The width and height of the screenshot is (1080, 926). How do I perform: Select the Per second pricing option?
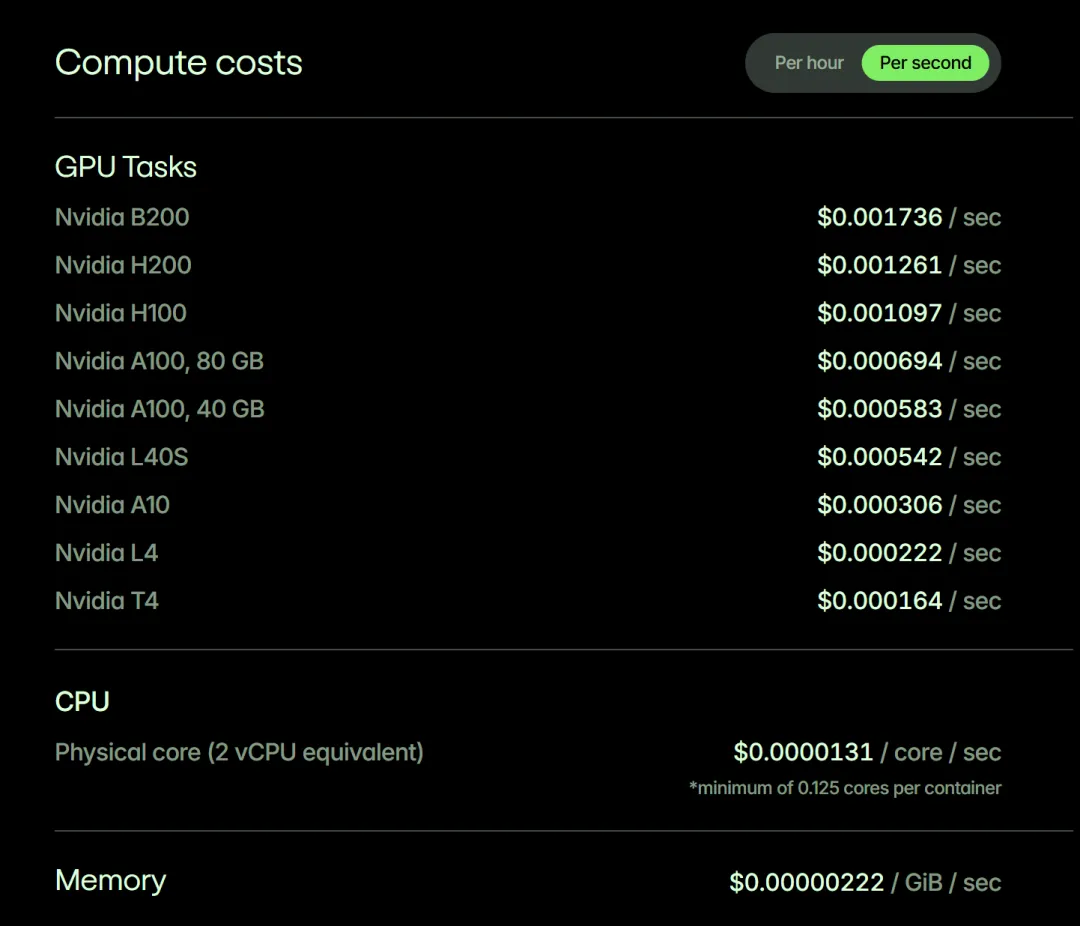(925, 63)
